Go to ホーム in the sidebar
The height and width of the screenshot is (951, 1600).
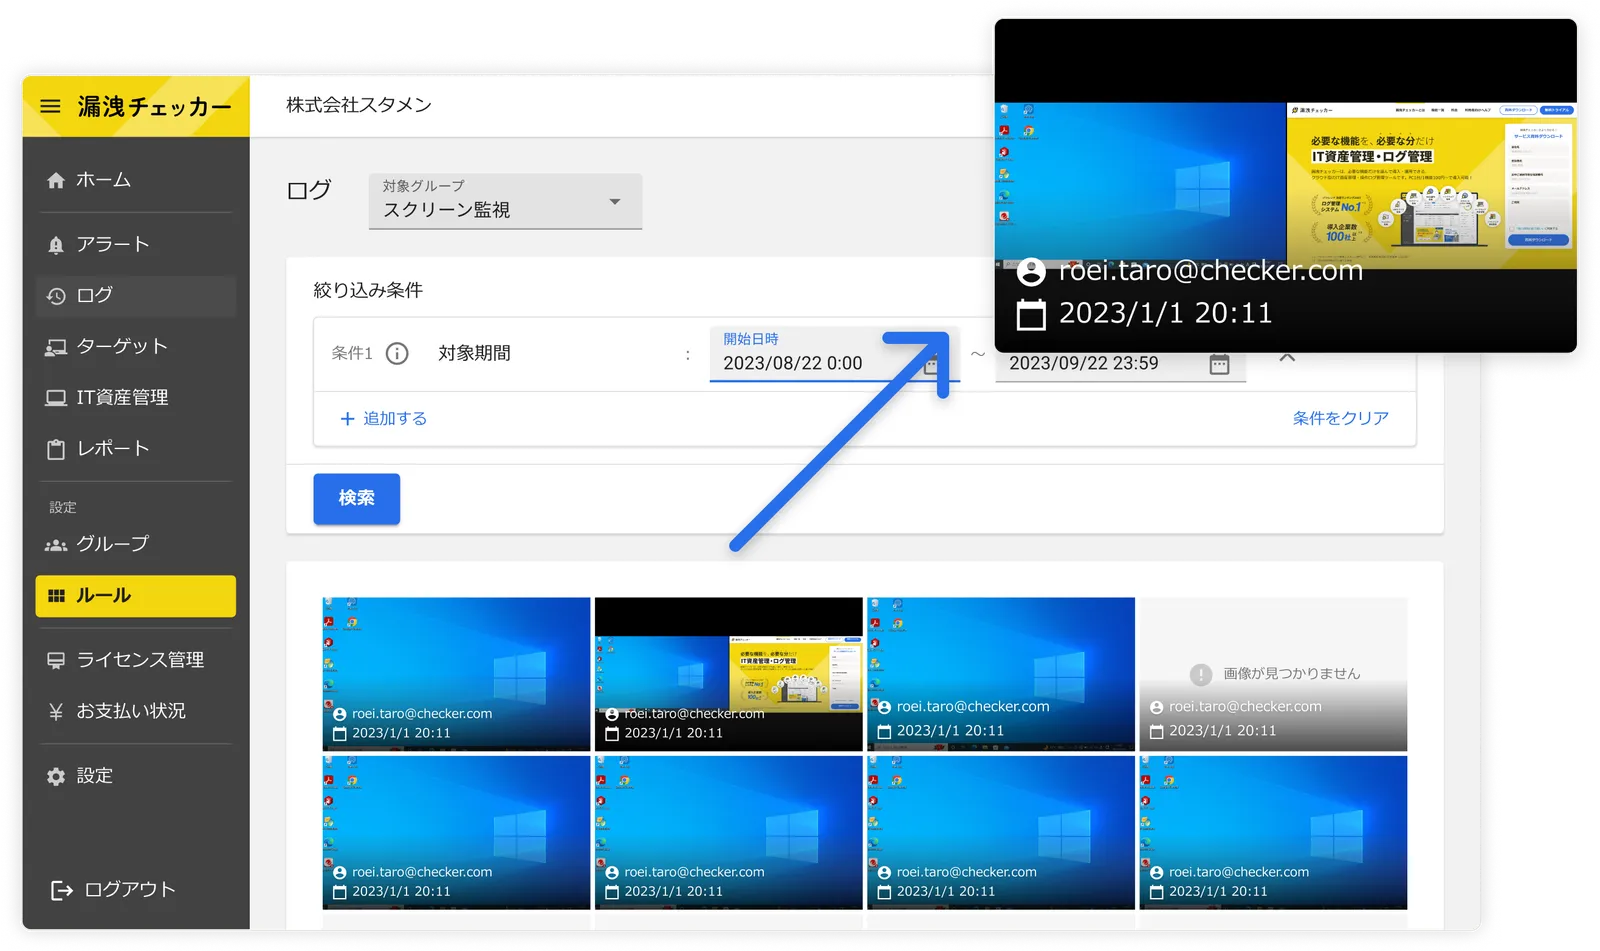point(136,180)
